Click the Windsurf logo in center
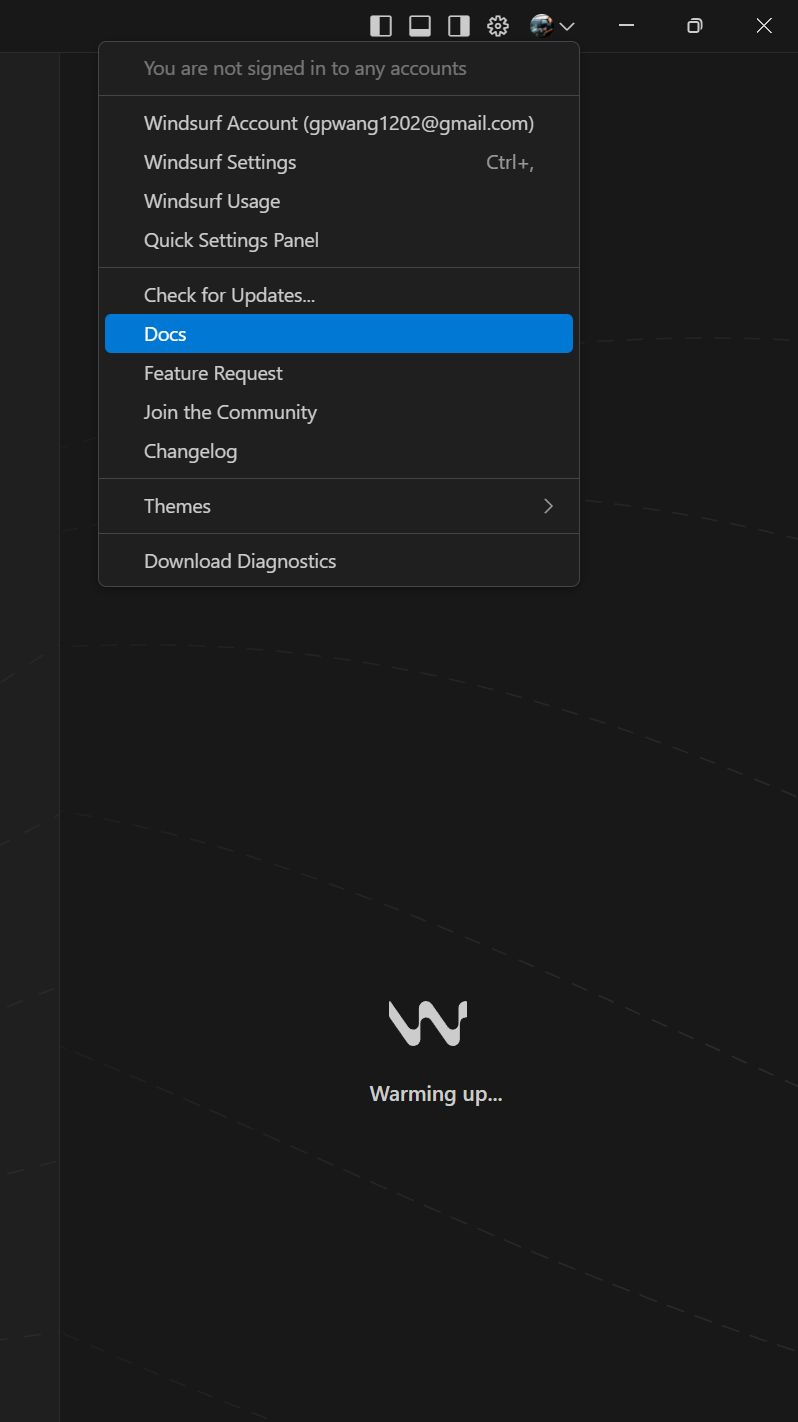Image resolution: width=798 pixels, height=1422 pixels. click(428, 1023)
